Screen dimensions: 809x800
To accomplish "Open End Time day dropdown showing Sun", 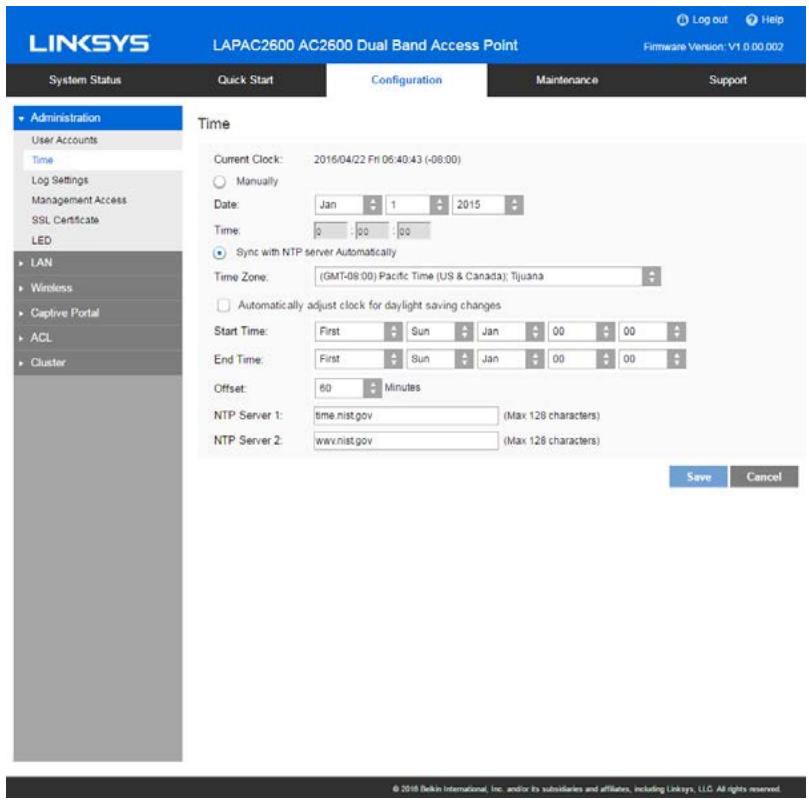I will point(440,359).
